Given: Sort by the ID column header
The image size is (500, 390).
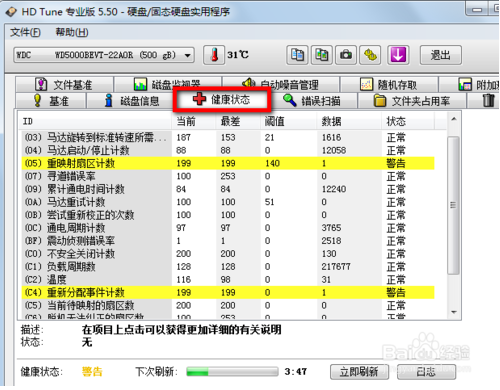Looking at the screenshot, I should tap(95, 121).
